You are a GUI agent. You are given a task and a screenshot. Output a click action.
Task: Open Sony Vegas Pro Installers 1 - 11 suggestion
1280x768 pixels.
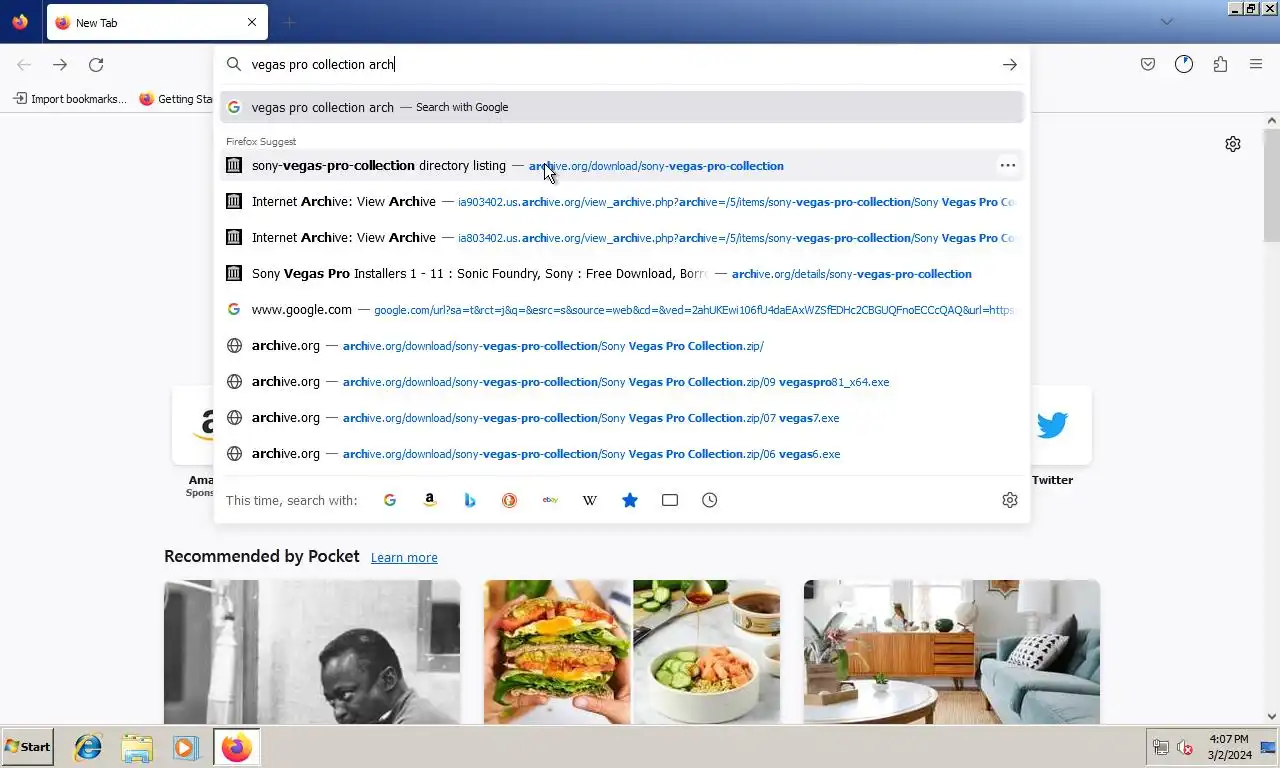pos(622,273)
